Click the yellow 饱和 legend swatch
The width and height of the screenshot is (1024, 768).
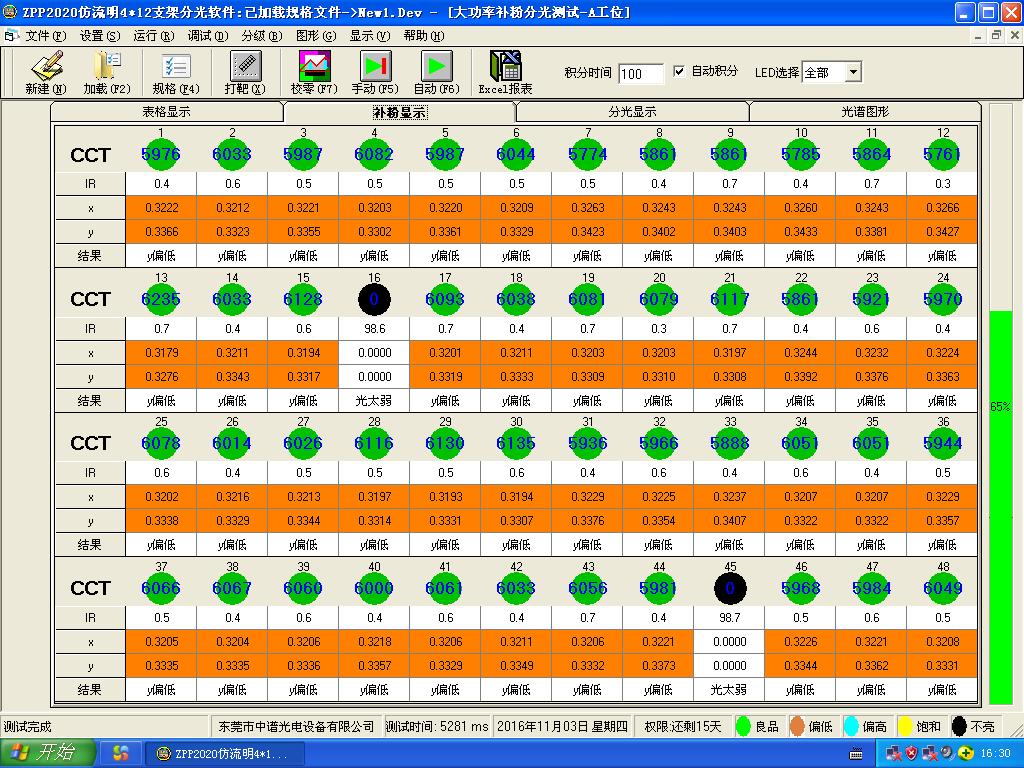click(905, 726)
